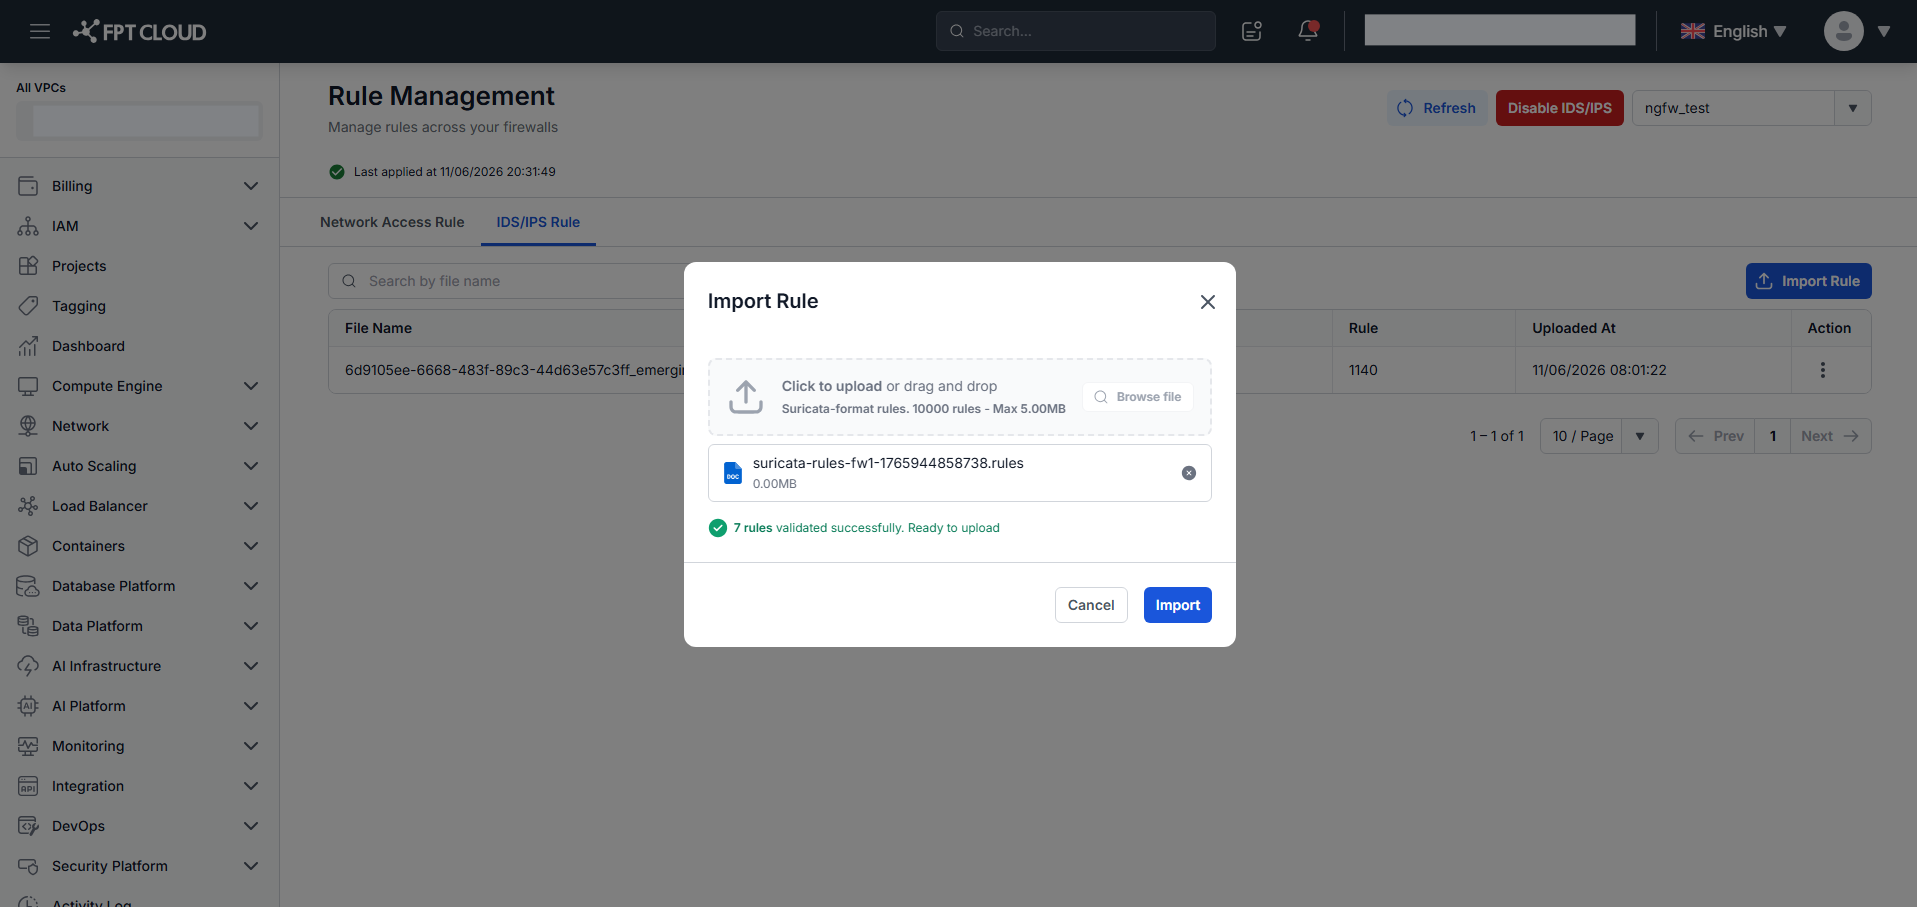Viewport: 1917px width, 907px height.
Task: Go to the Prev page
Action: (1715, 436)
